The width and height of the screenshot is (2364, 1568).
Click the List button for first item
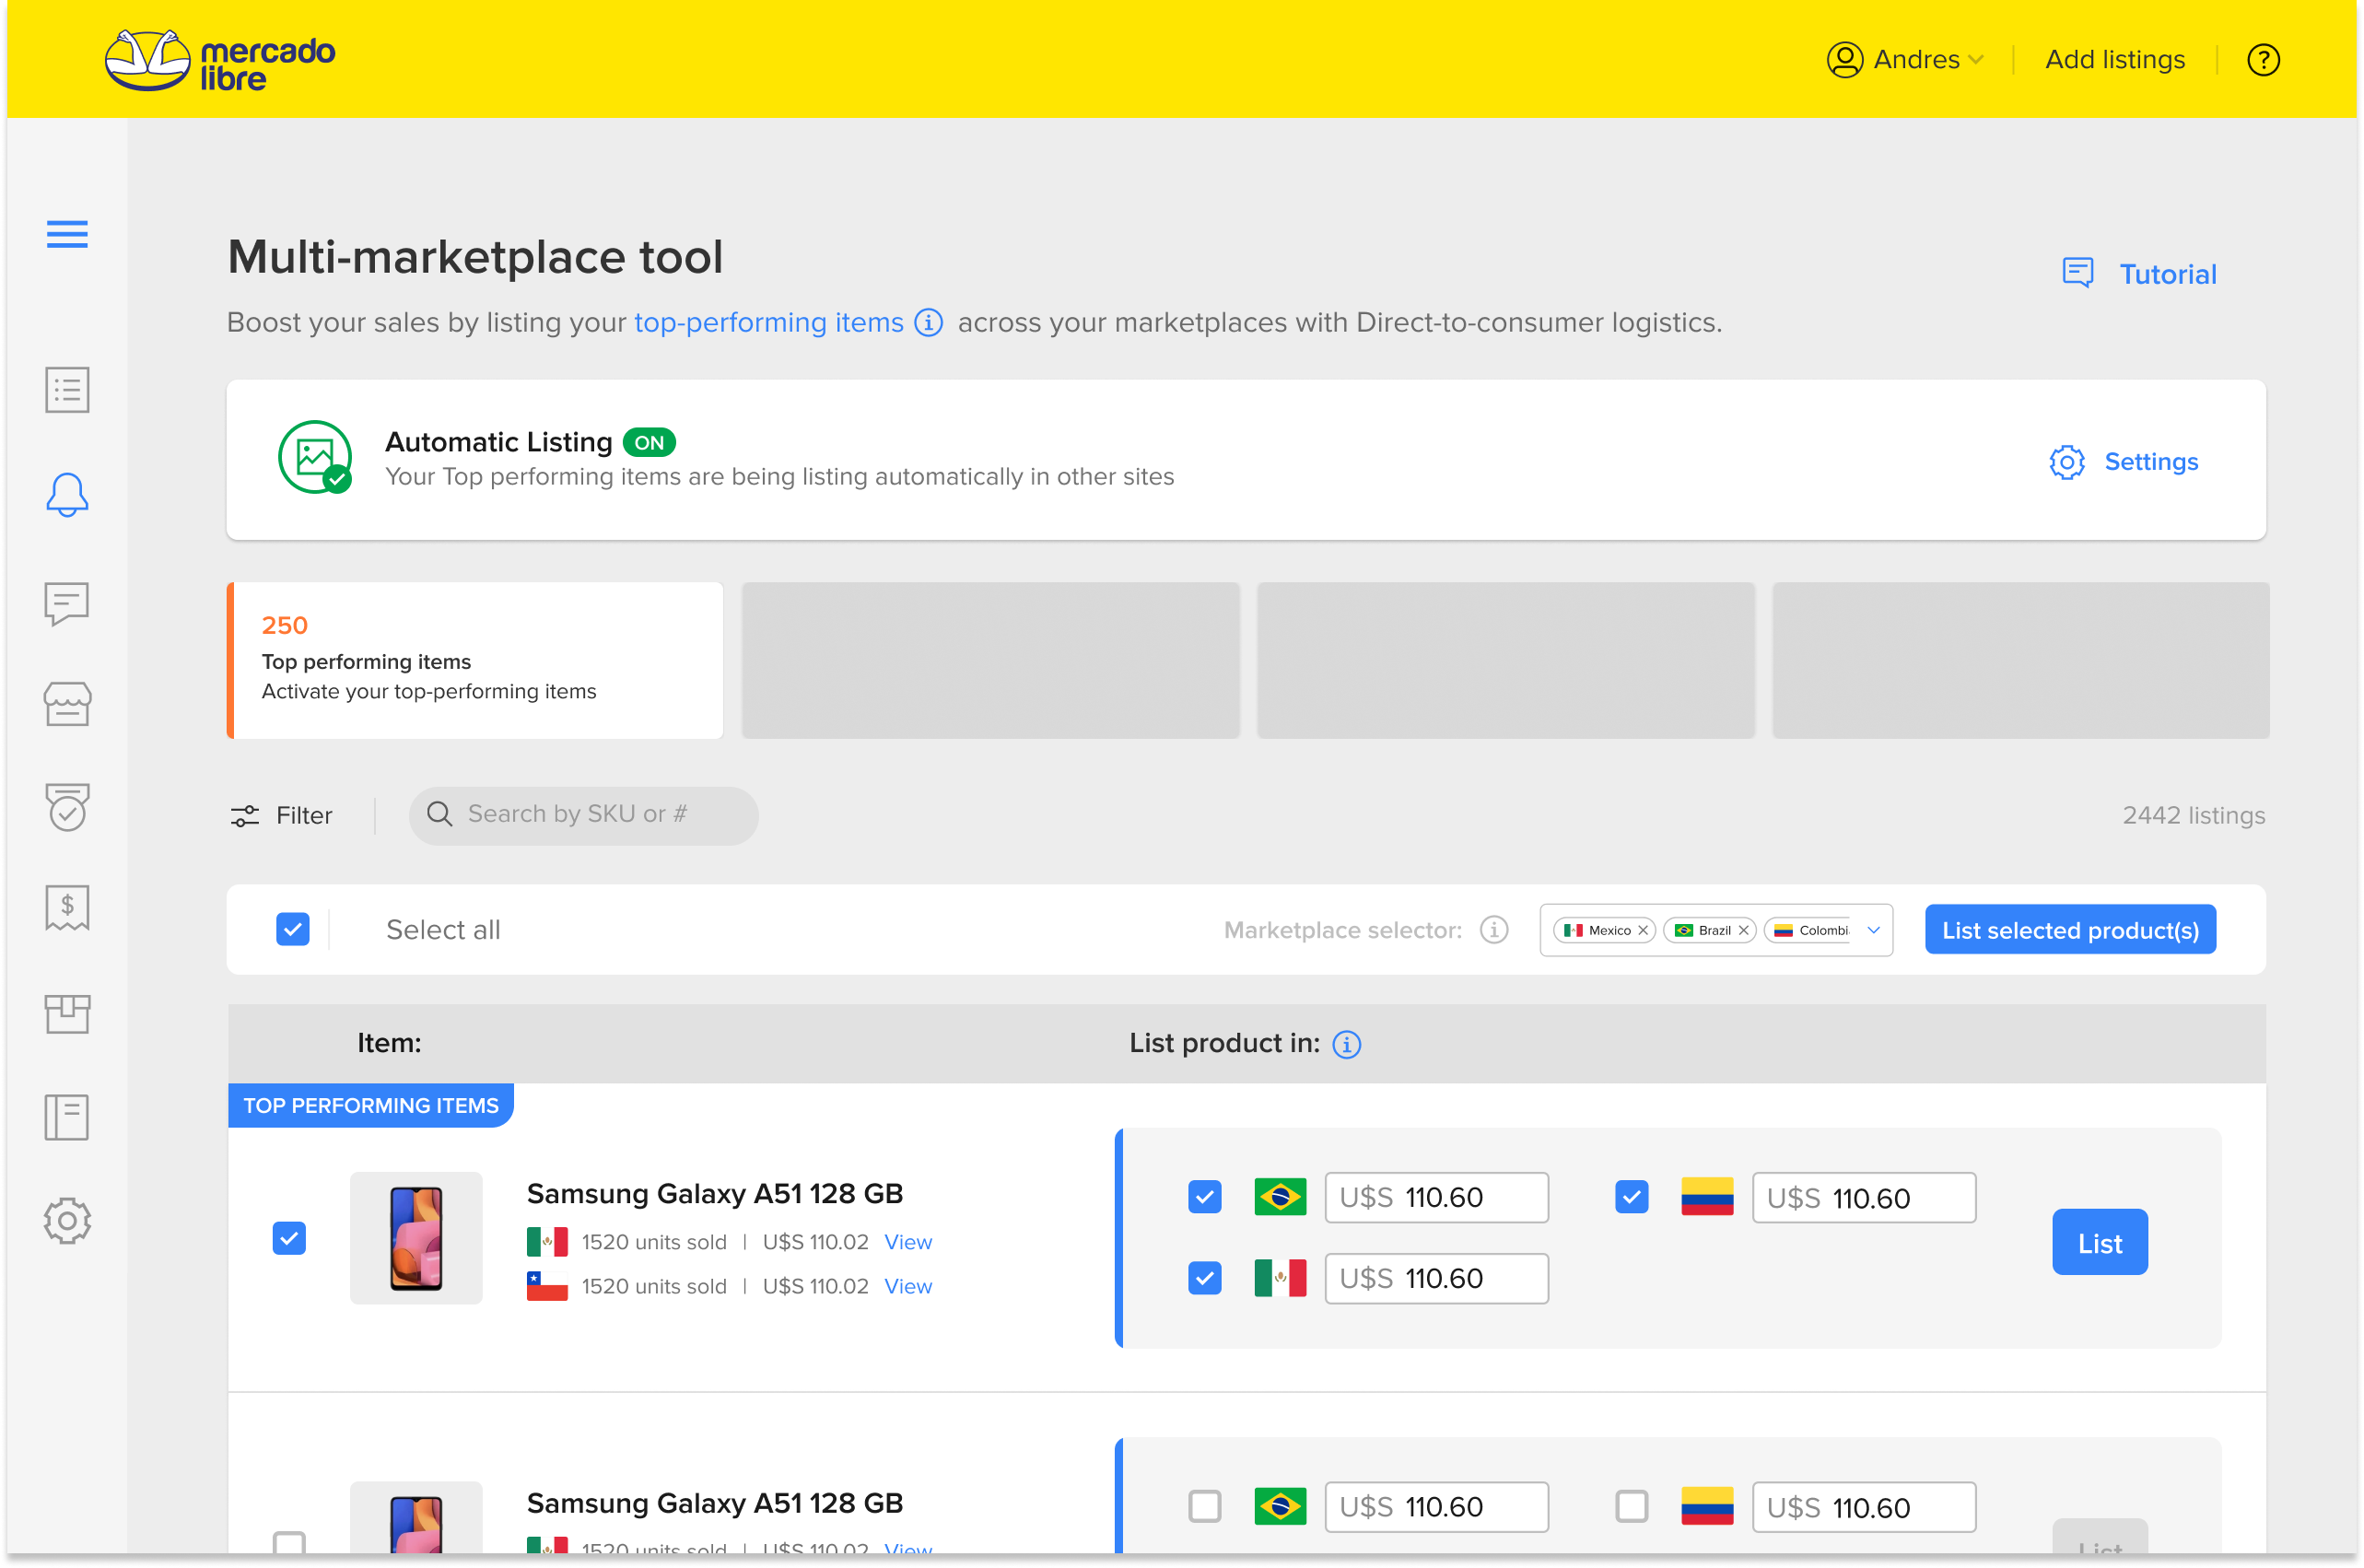pos(2100,1243)
